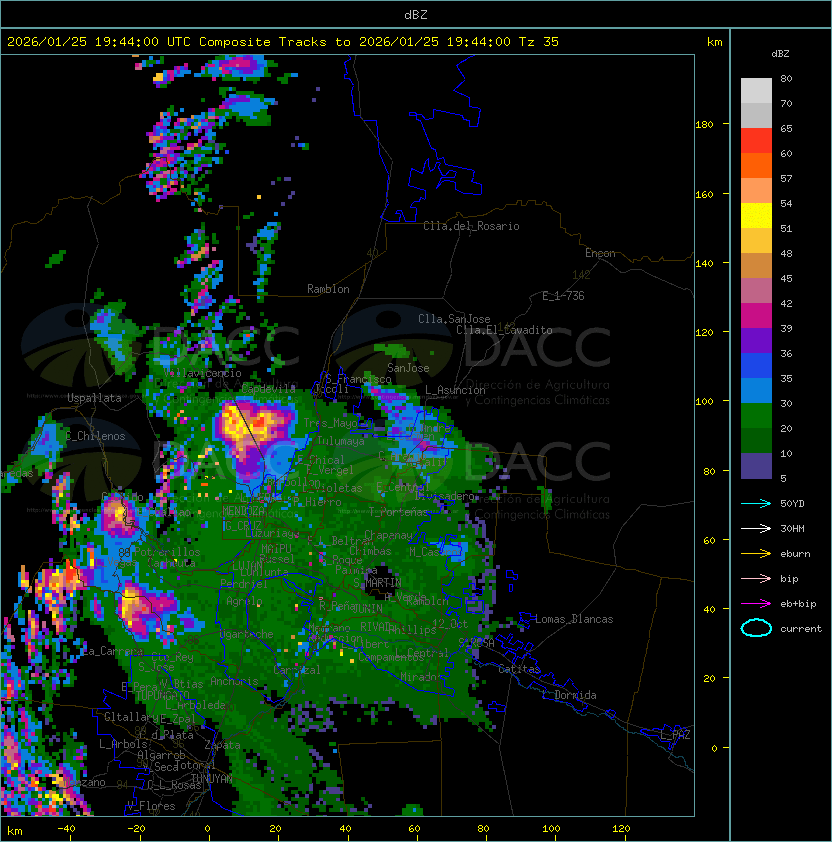This screenshot has width=832, height=842.
Task: Click the Composite Tracks timestamp header text
Action: (x=283, y=42)
